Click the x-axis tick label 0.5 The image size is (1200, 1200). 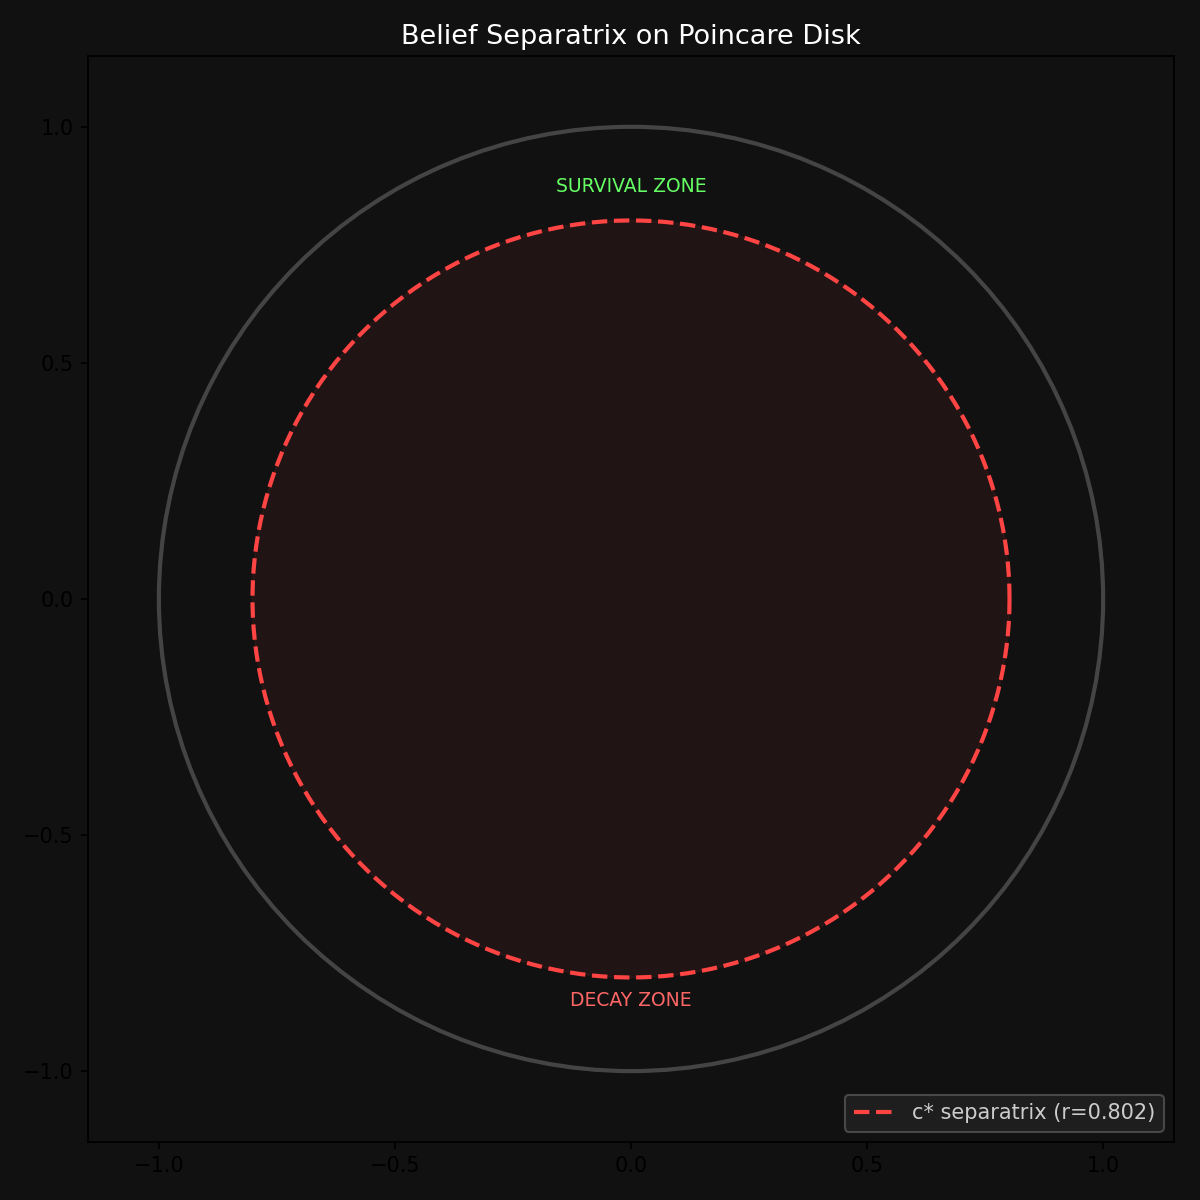pos(867,1165)
